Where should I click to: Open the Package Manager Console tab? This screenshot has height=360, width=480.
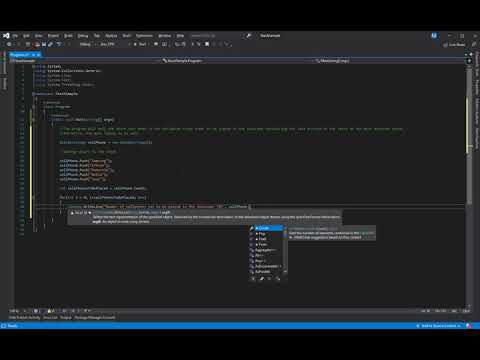point(95,318)
